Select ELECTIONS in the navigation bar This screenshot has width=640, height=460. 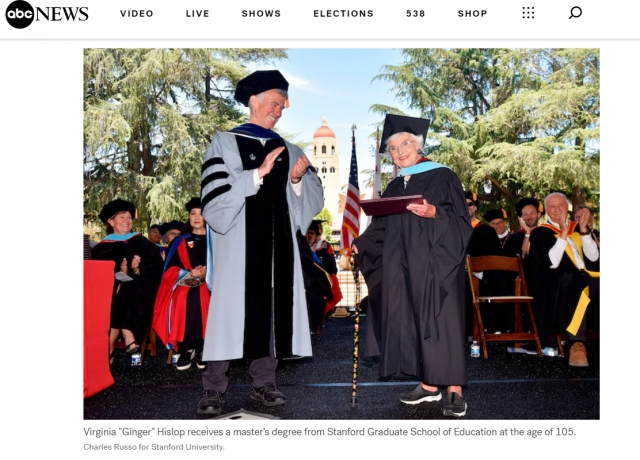pyautogui.click(x=343, y=13)
